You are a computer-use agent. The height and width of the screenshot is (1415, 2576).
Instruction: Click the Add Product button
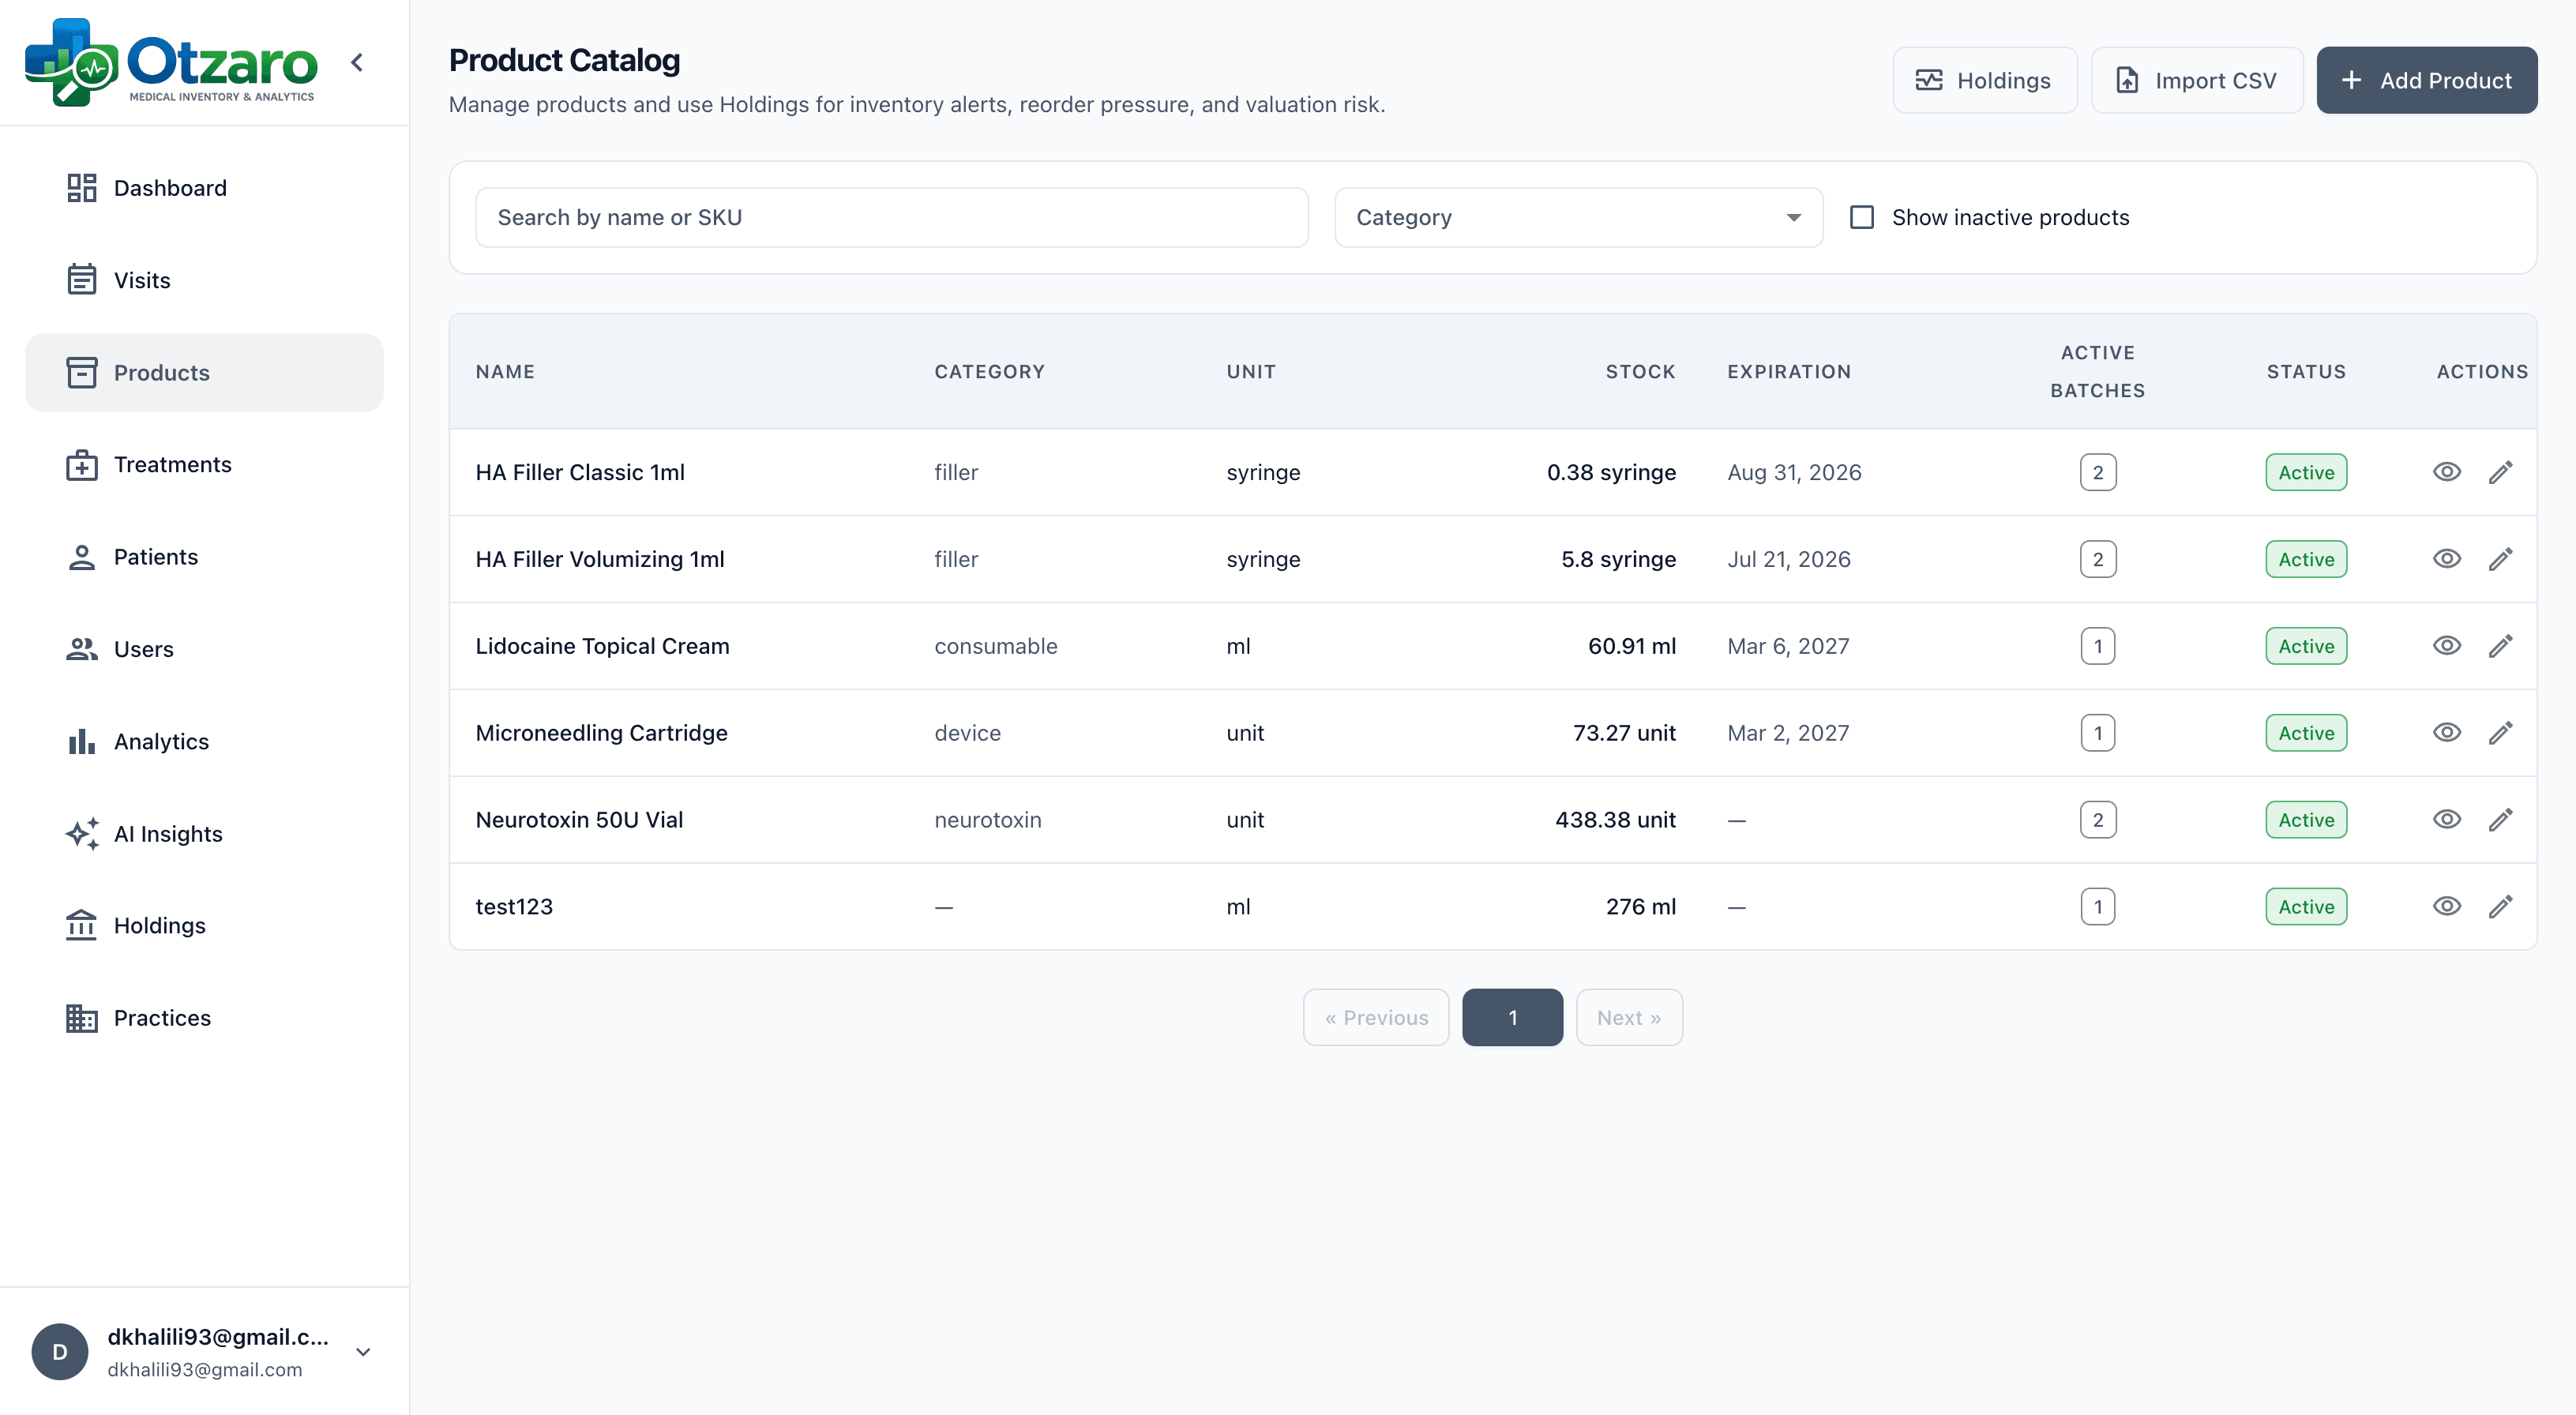pyautogui.click(x=2427, y=80)
